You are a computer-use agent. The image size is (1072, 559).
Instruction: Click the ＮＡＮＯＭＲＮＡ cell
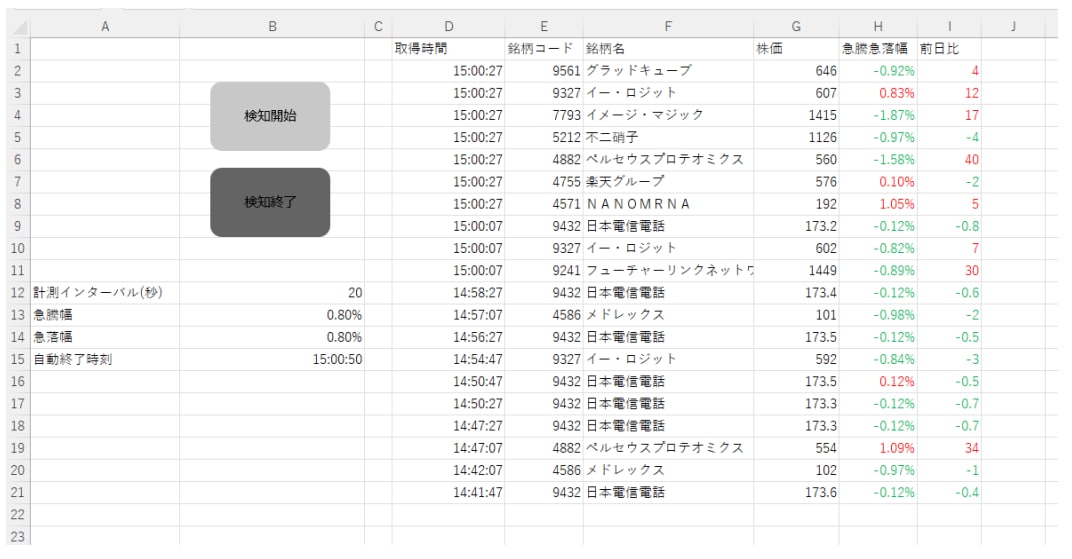[x=668, y=204]
